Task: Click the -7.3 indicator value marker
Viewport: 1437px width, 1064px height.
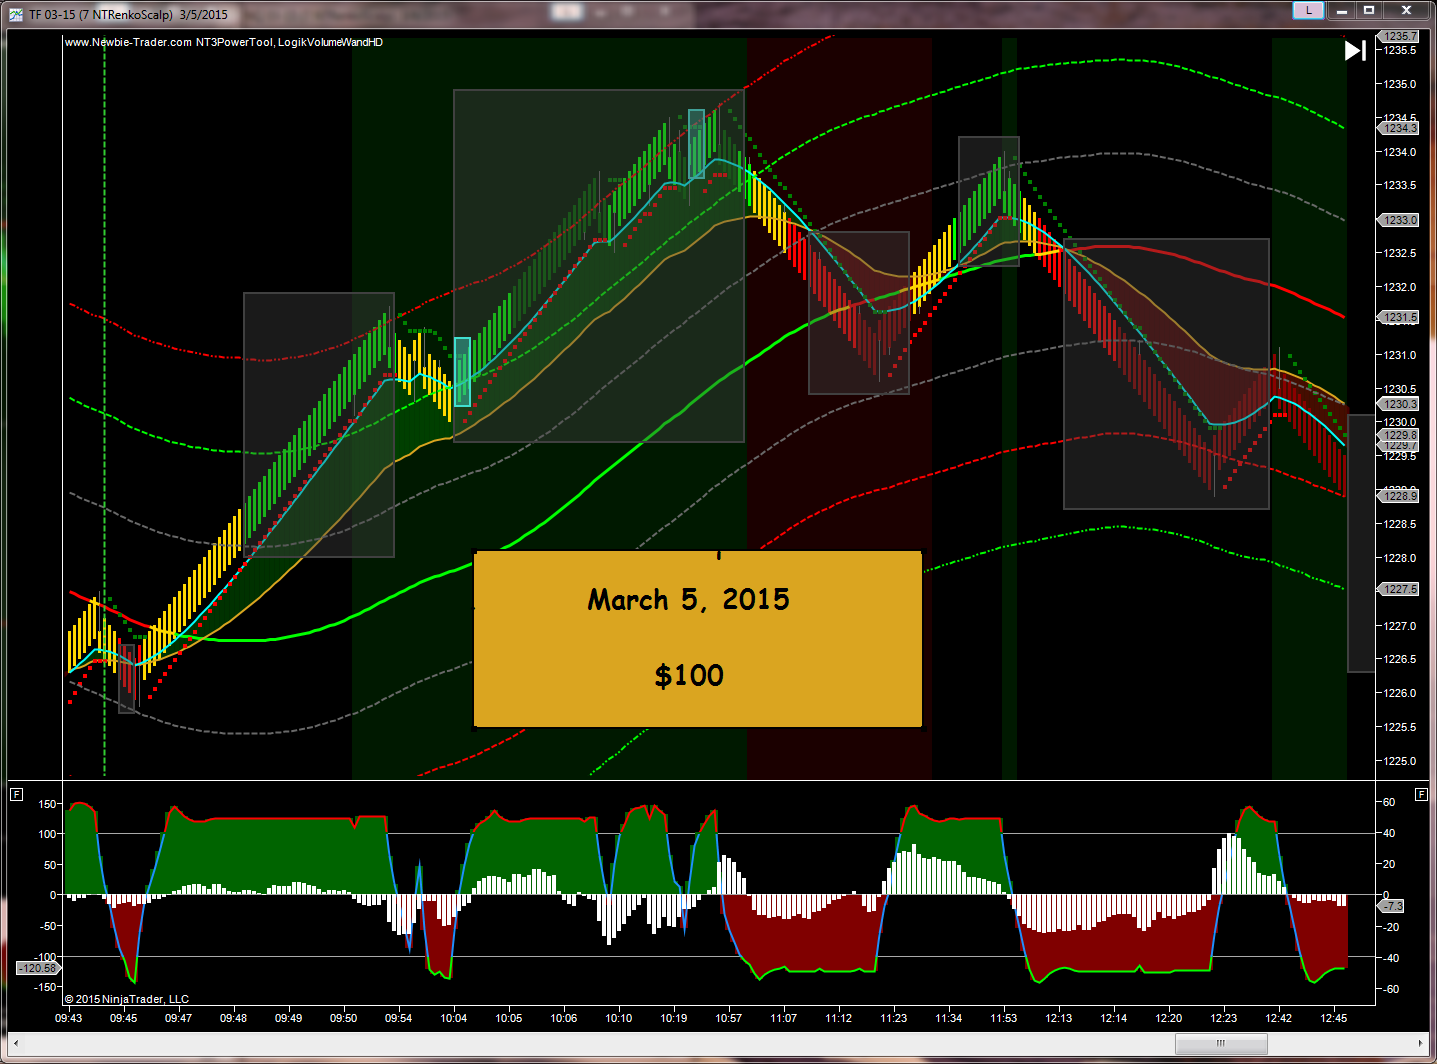Action: [1392, 906]
